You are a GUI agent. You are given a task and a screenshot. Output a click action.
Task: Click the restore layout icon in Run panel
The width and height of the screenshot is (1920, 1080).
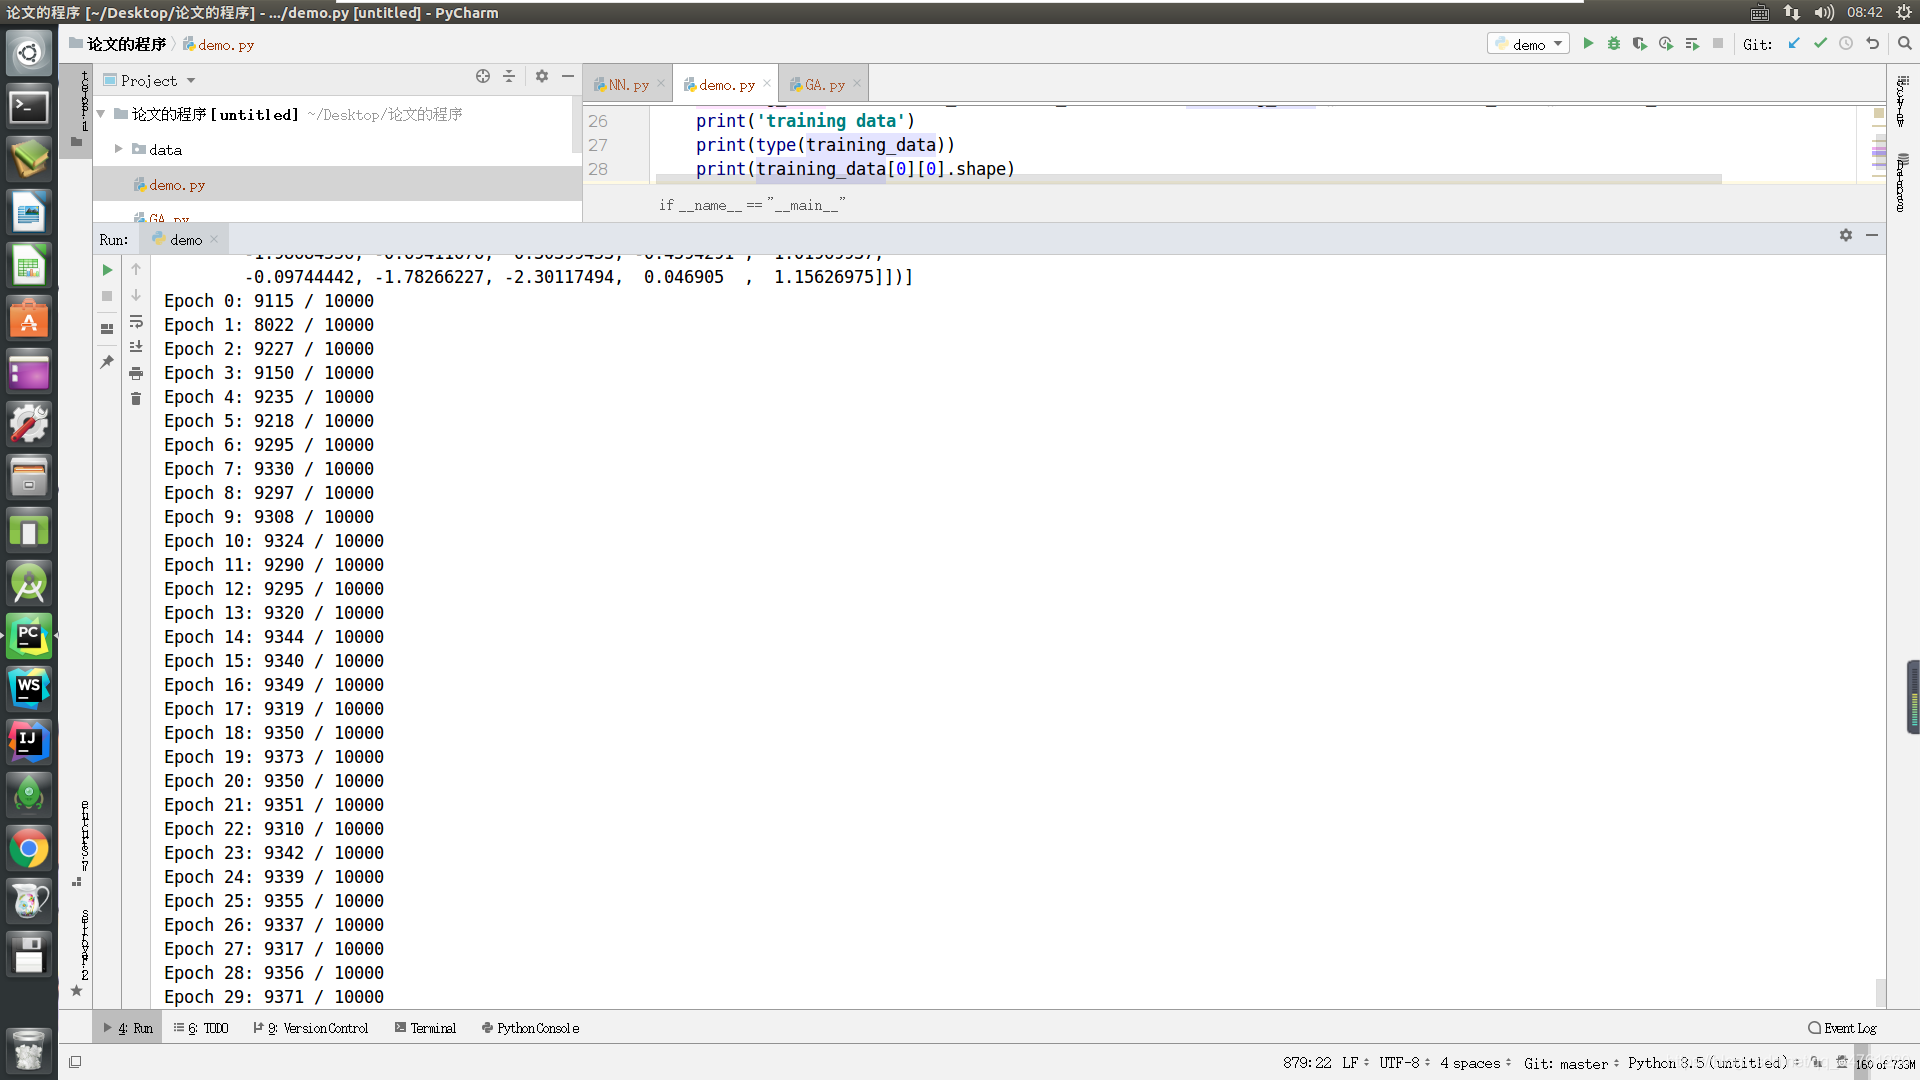107,329
